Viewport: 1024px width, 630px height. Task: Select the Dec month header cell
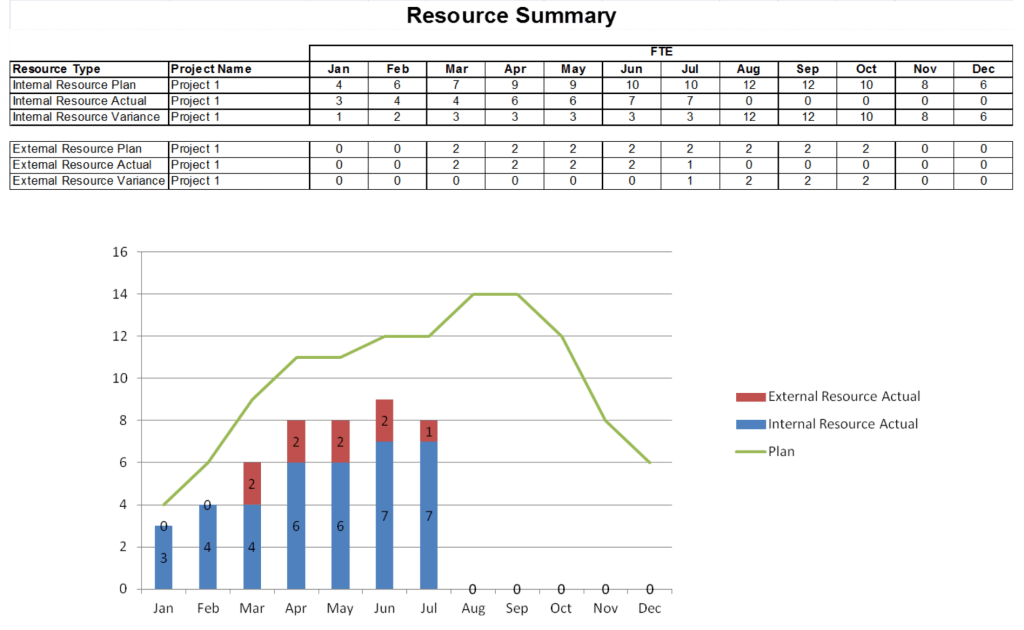[983, 69]
